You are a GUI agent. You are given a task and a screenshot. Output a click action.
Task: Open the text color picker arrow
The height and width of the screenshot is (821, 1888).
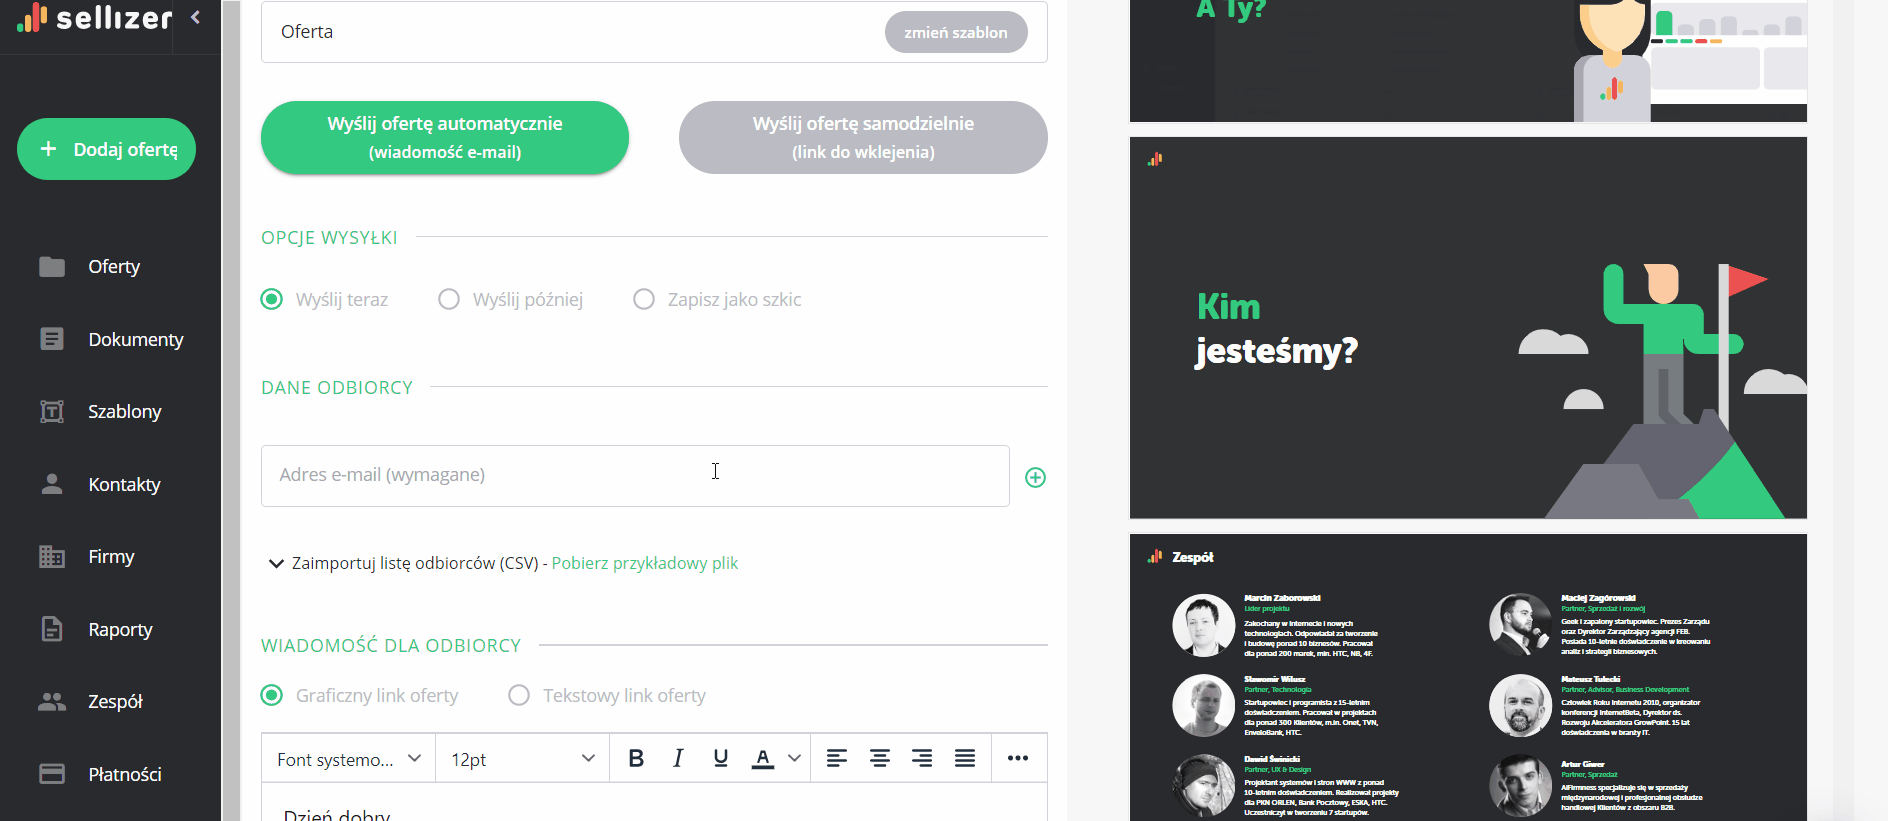click(x=795, y=759)
